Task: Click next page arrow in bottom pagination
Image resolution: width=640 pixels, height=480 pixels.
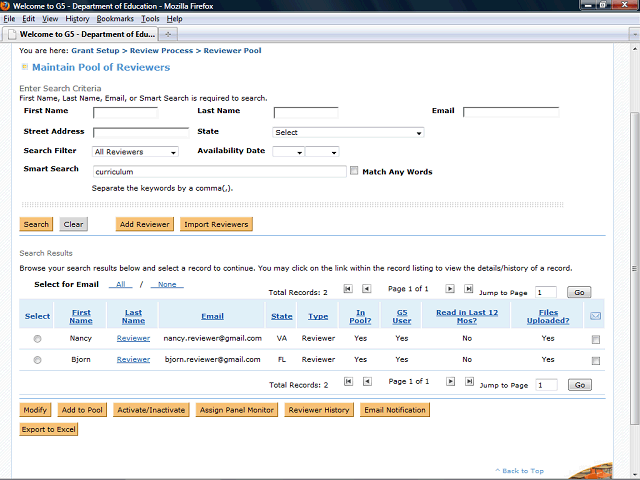Action: (x=450, y=381)
